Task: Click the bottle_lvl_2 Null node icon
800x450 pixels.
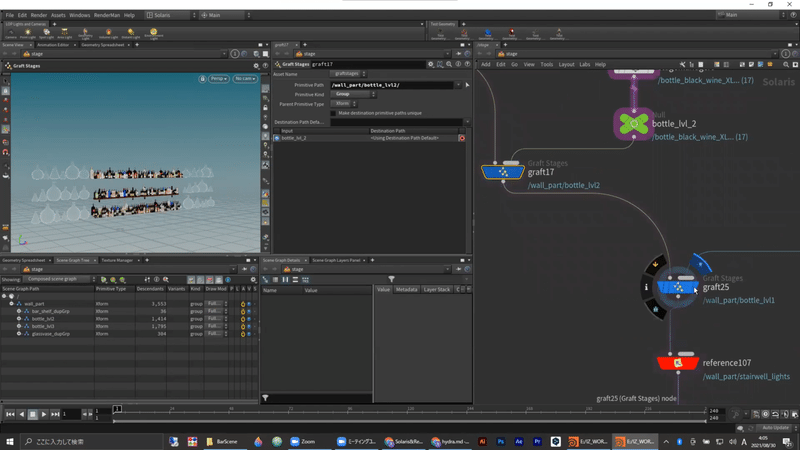Action: [x=632, y=124]
